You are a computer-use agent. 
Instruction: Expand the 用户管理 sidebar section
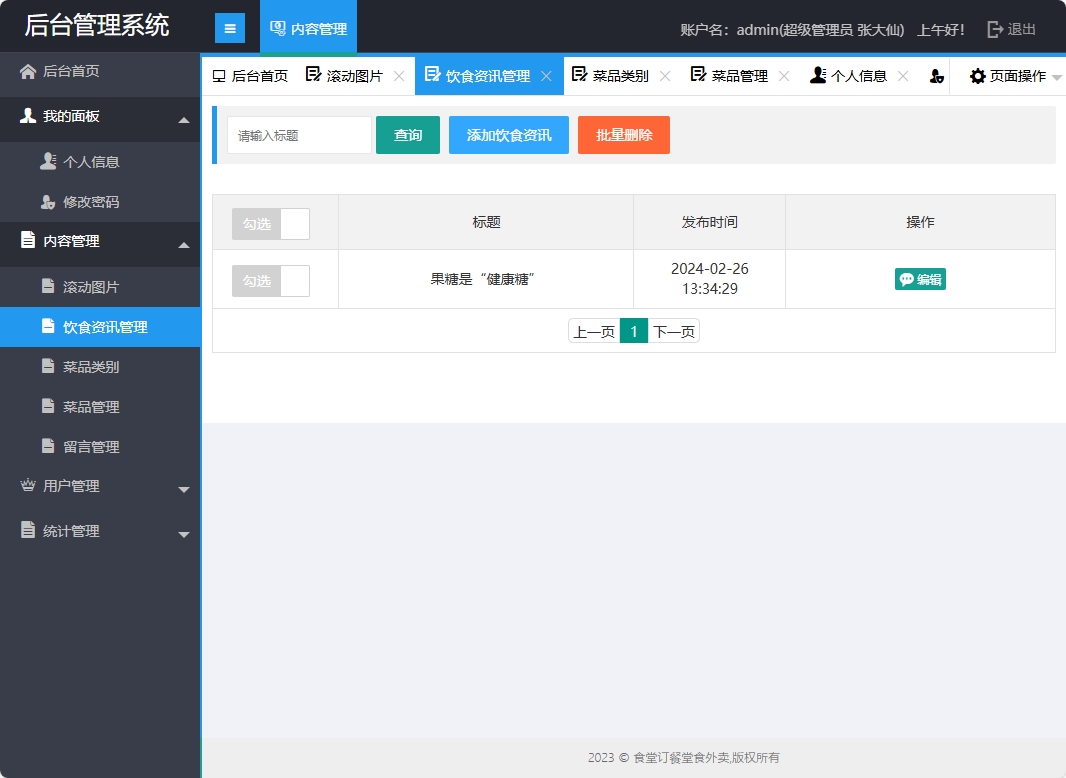(183, 489)
